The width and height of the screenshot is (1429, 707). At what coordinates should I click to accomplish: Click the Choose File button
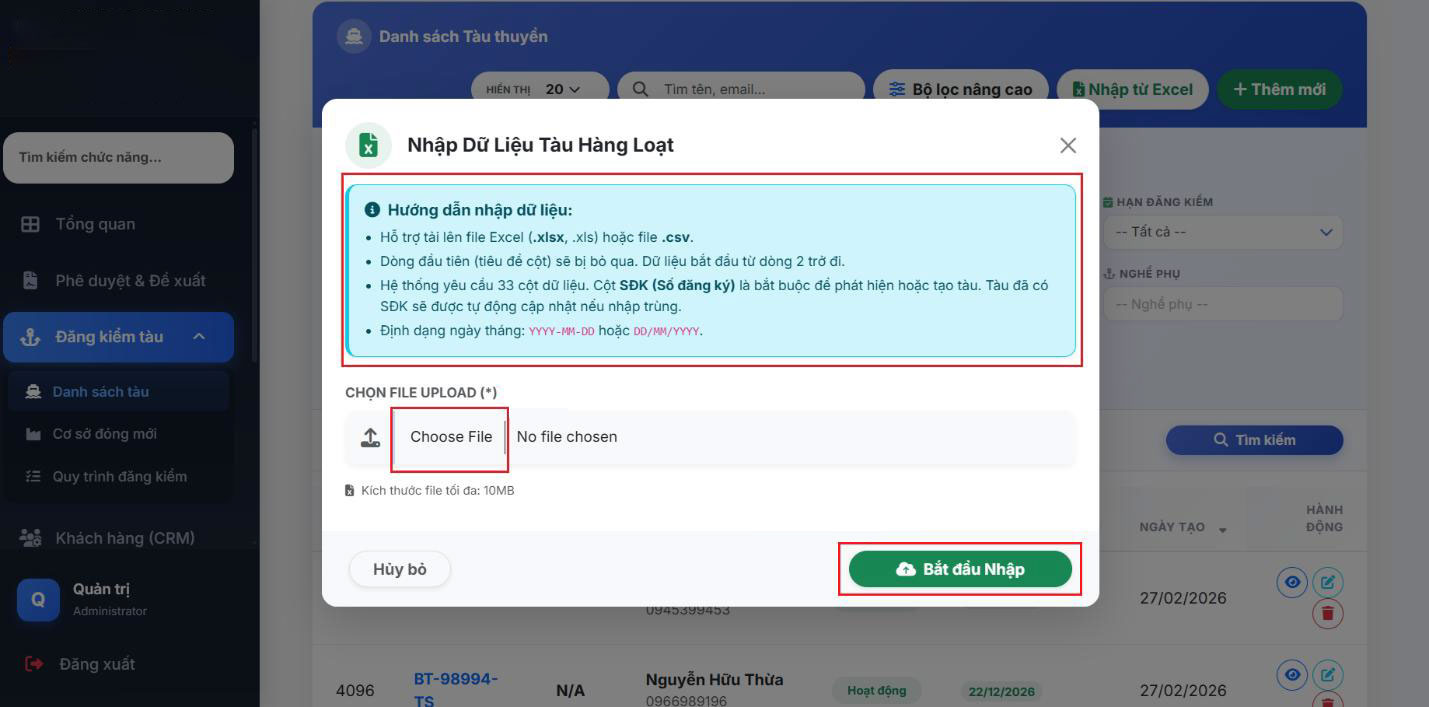click(451, 437)
